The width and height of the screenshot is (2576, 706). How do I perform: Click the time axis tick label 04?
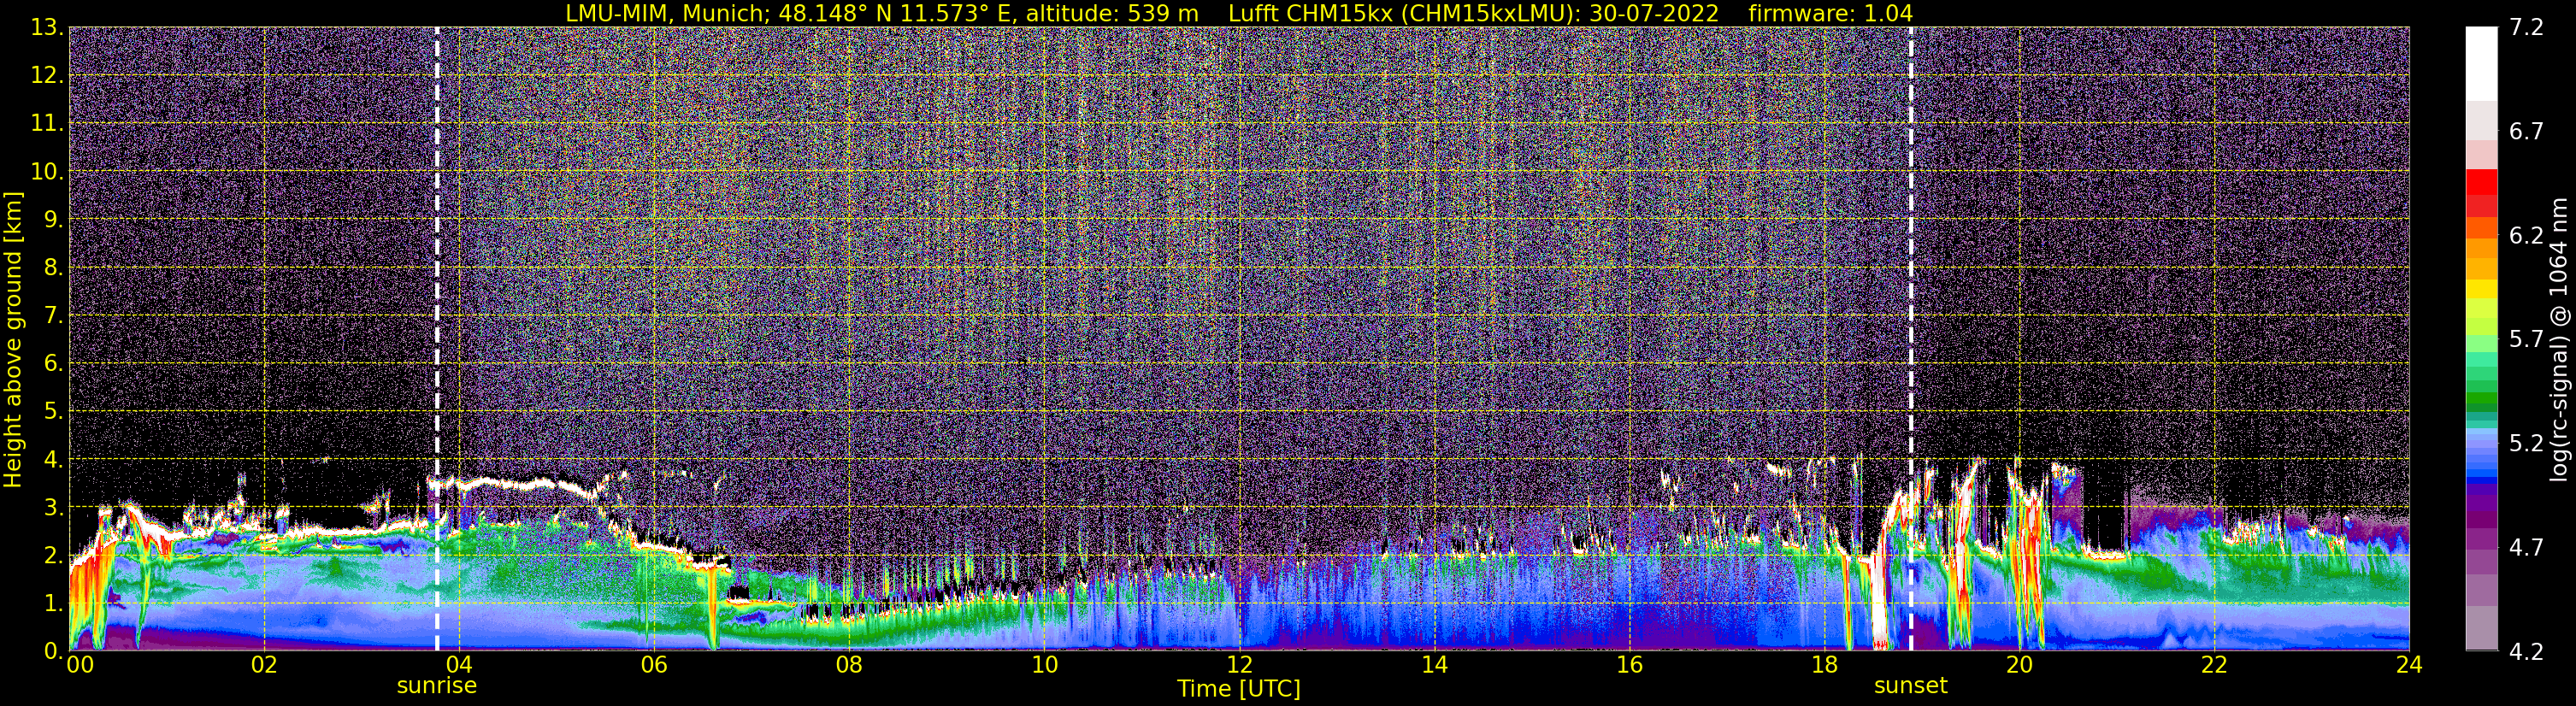click(459, 666)
